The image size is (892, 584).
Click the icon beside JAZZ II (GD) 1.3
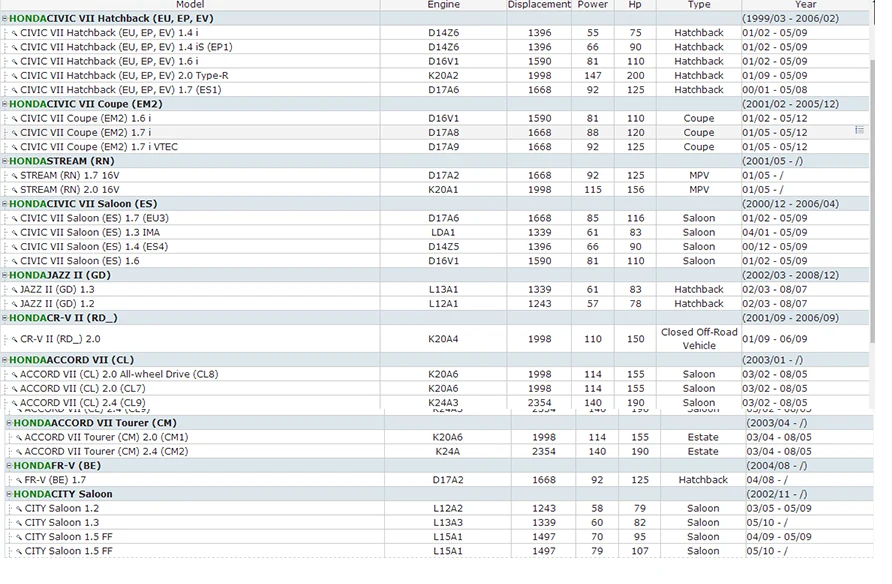[x=15, y=290]
